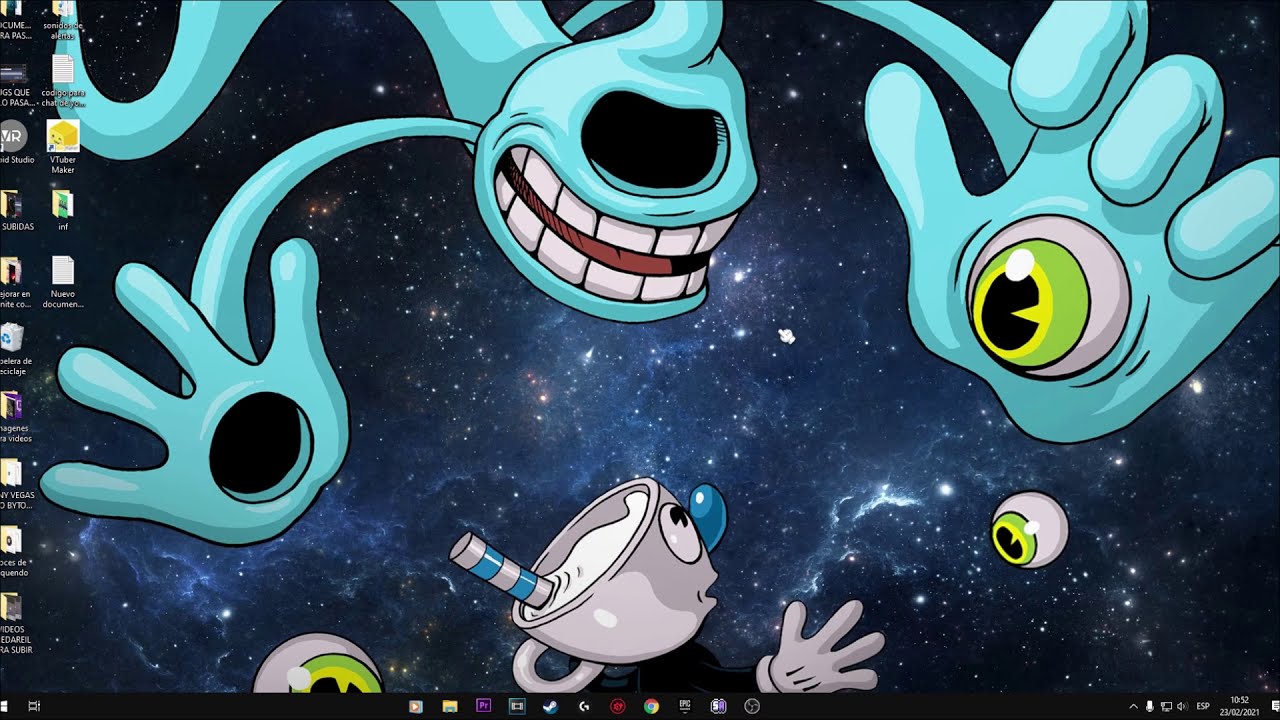The image size is (1280, 720).
Task: Click the microphone icon in the system tray
Action: [x=1150, y=705]
